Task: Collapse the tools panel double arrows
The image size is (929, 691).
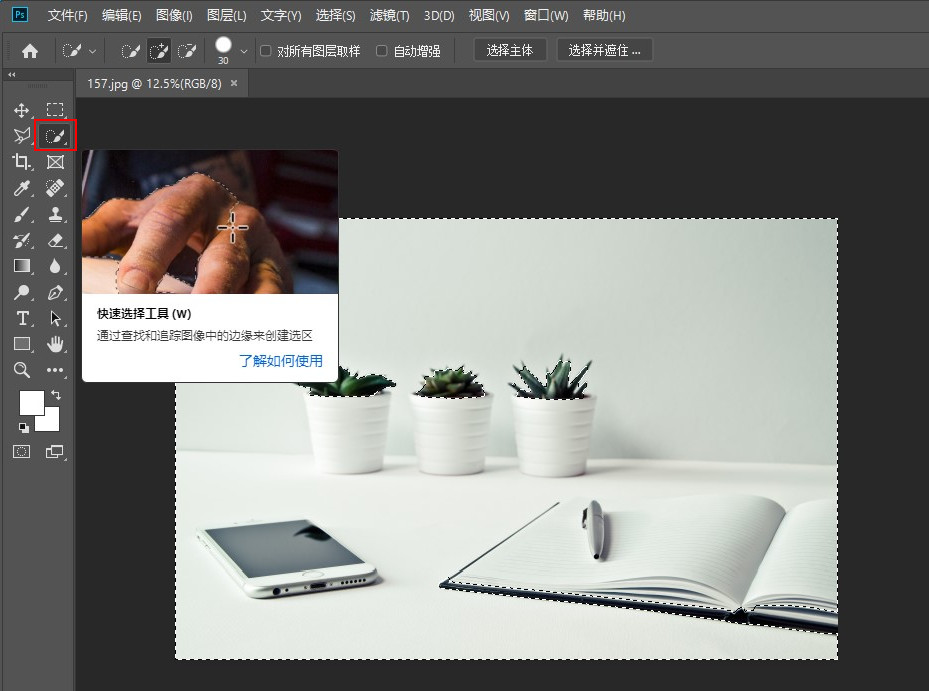Action: coord(11,75)
